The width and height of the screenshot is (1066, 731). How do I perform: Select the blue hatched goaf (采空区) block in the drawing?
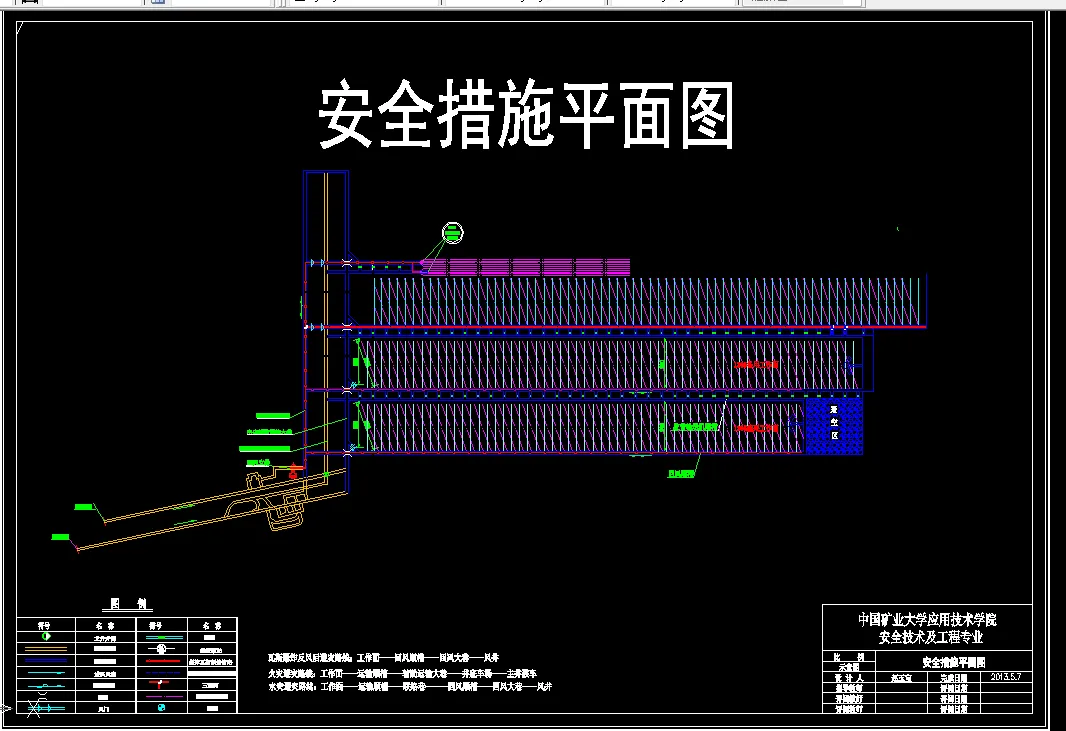(832, 425)
